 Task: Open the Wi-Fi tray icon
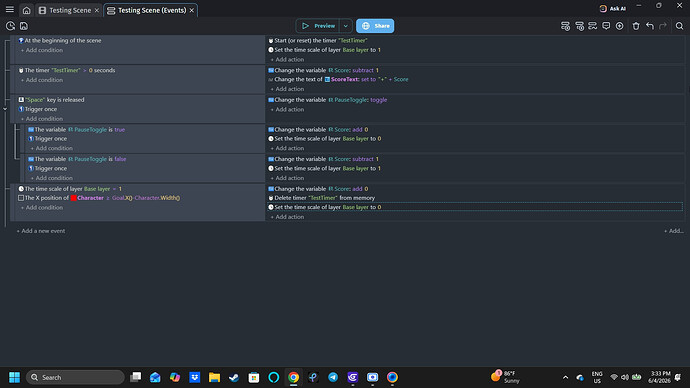614,377
